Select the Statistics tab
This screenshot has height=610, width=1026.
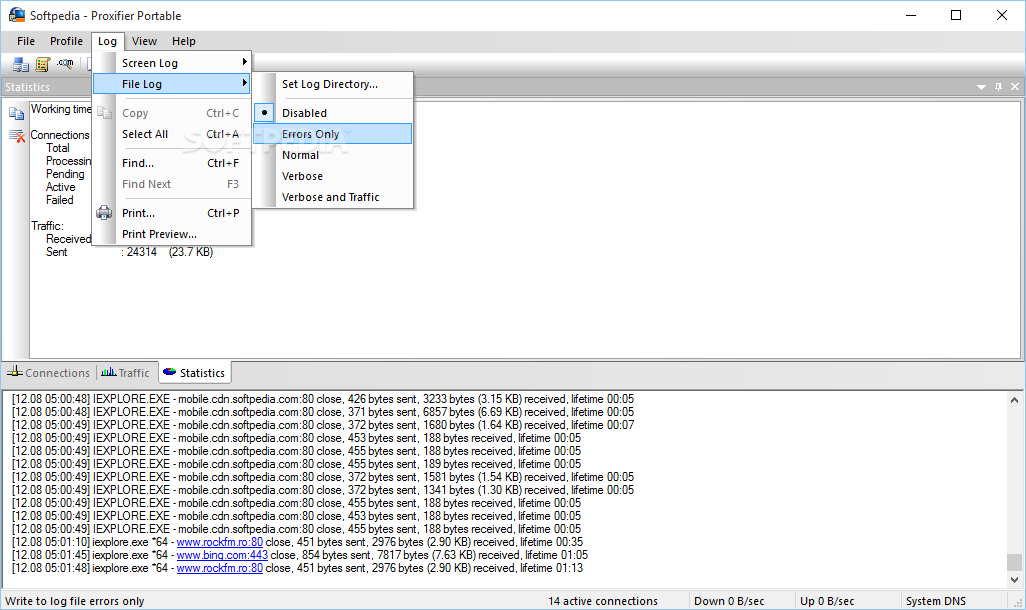194,372
